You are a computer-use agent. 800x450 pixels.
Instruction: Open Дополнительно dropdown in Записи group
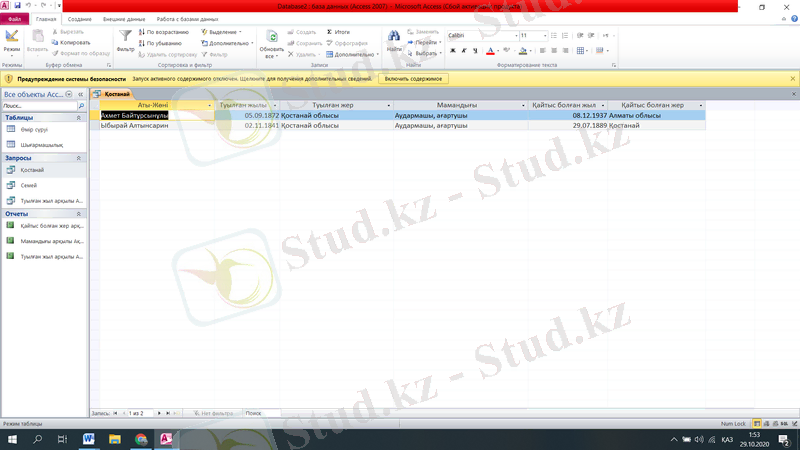tap(352, 55)
